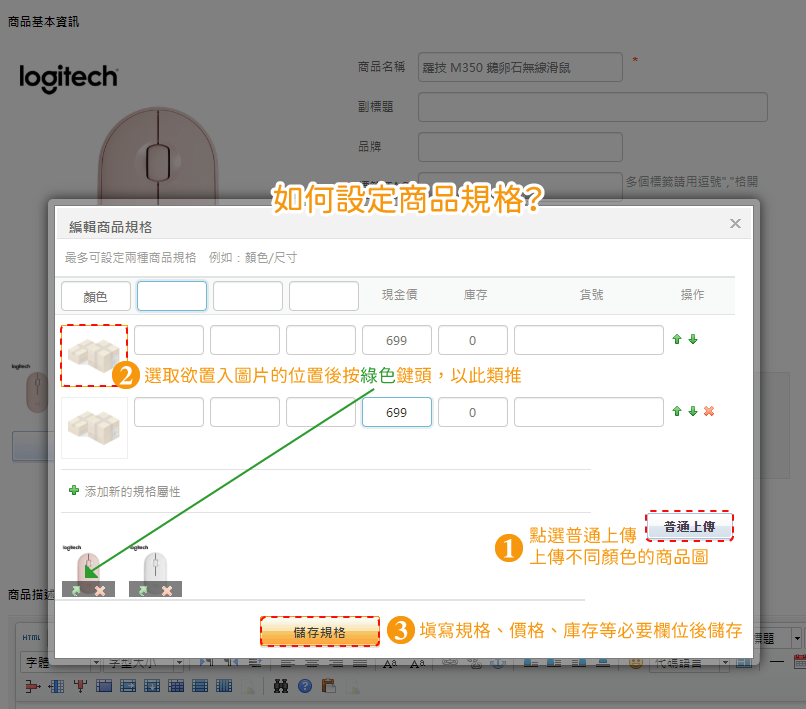Click the 普通上傳 upload button

(x=690, y=526)
